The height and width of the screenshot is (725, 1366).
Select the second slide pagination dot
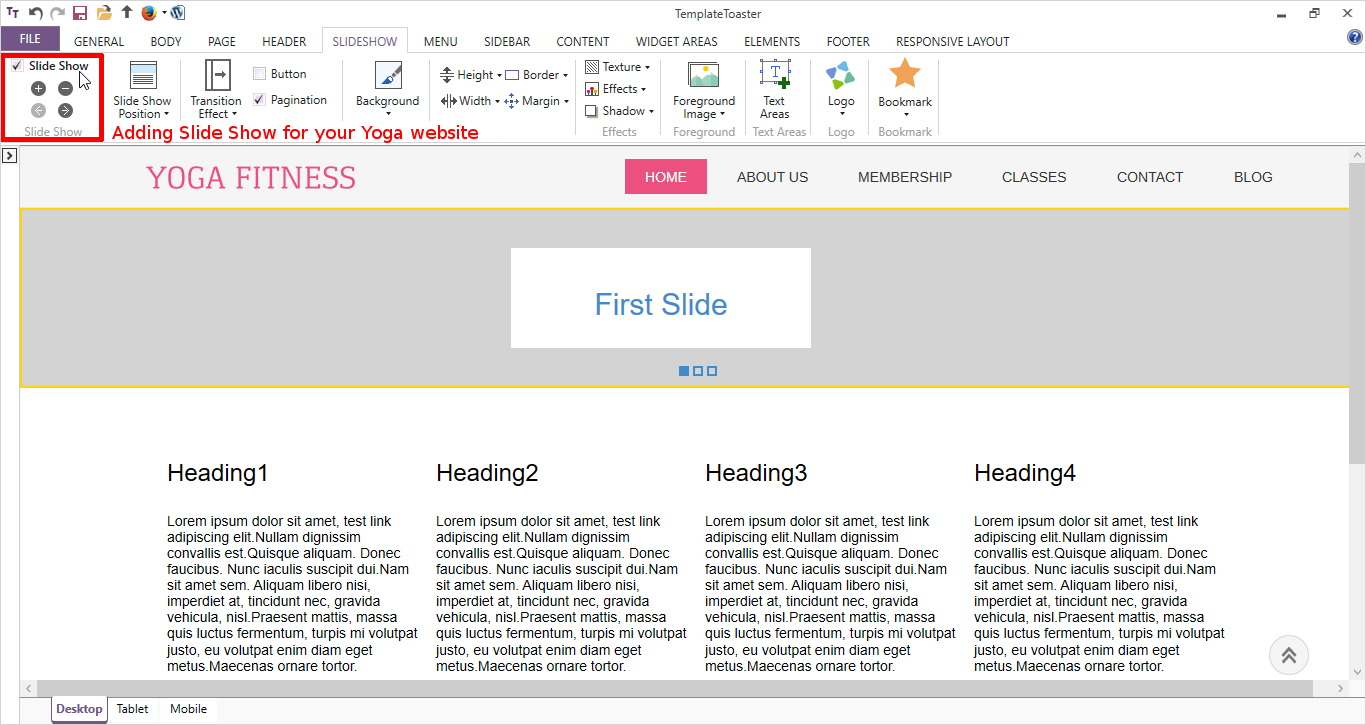698,371
